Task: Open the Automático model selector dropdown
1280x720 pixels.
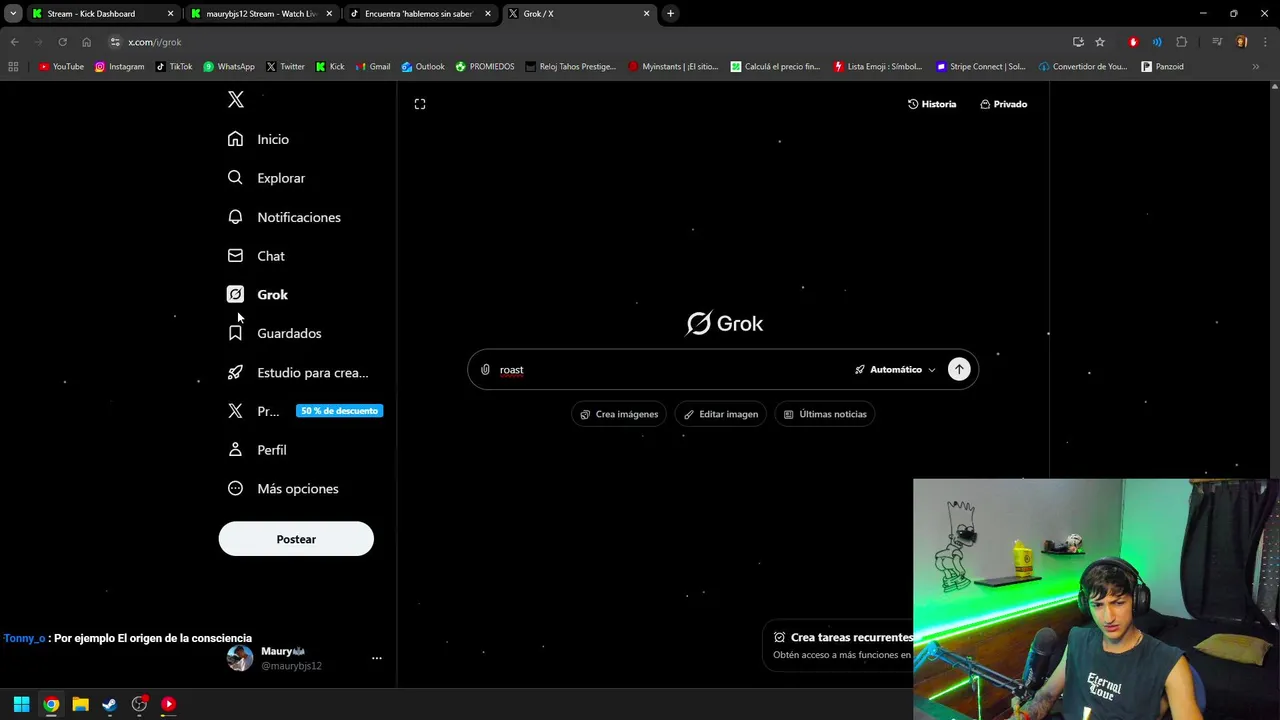Action: tap(895, 370)
